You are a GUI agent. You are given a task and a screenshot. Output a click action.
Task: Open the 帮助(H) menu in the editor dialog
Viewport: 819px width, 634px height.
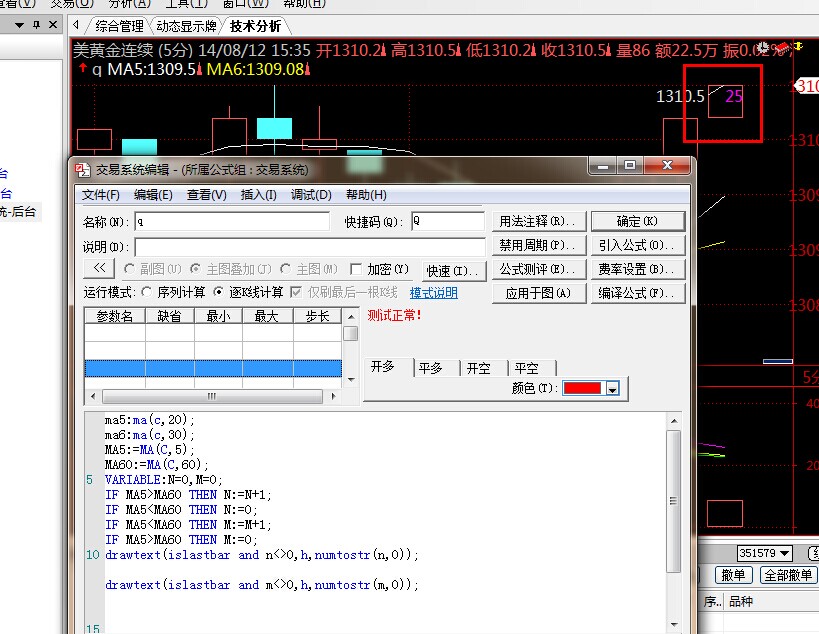tap(366, 195)
